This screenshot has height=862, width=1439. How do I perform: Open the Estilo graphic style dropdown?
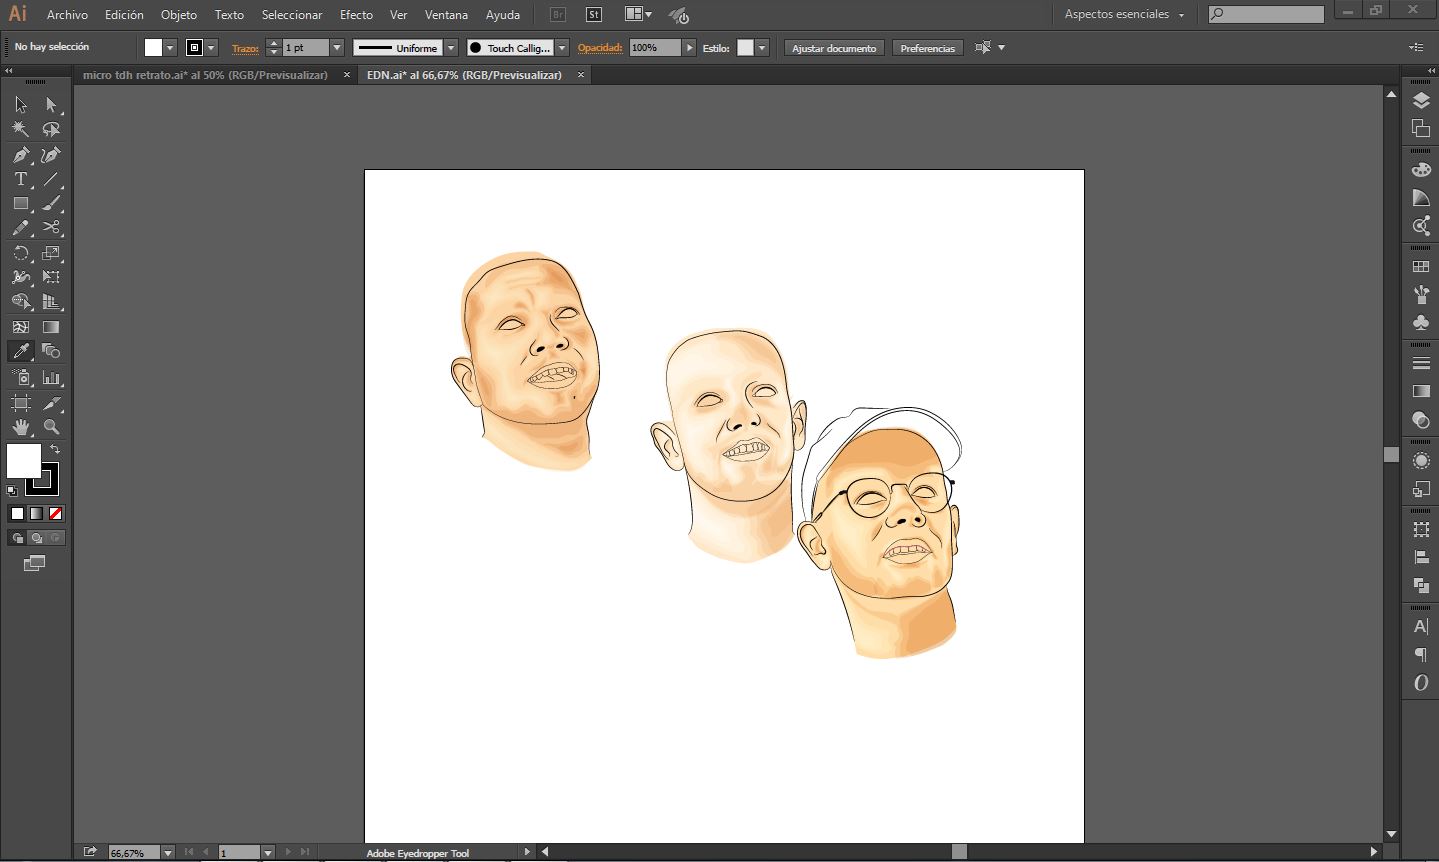click(x=762, y=48)
